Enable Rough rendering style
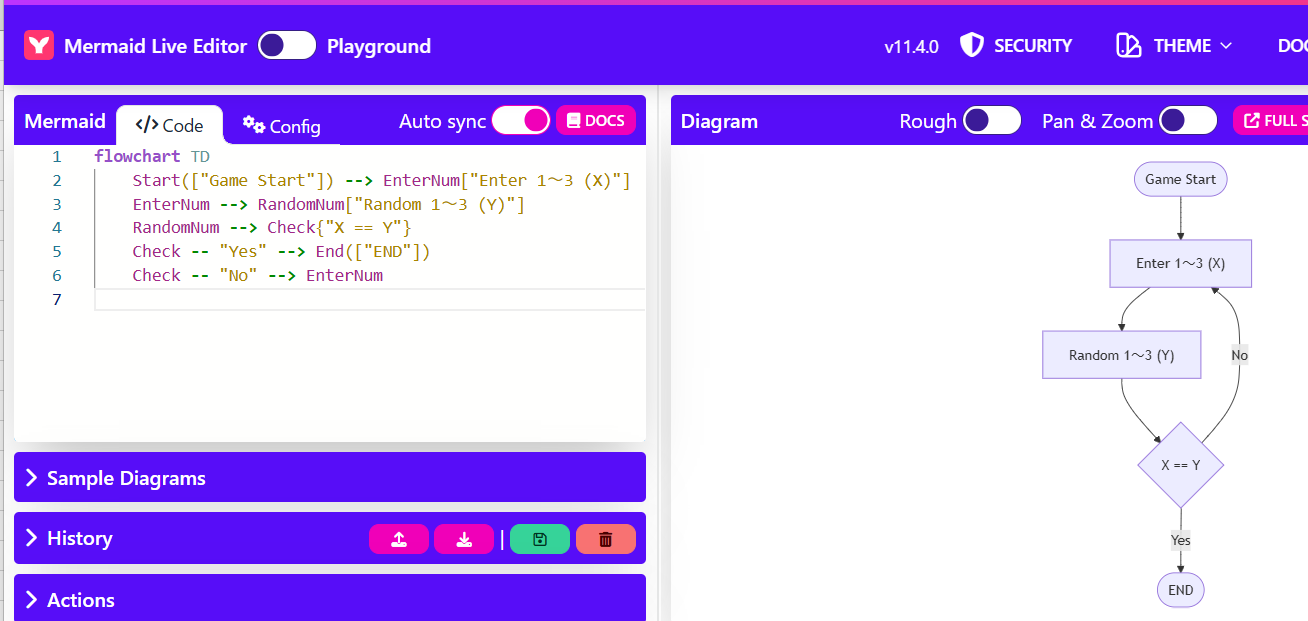 coord(991,120)
